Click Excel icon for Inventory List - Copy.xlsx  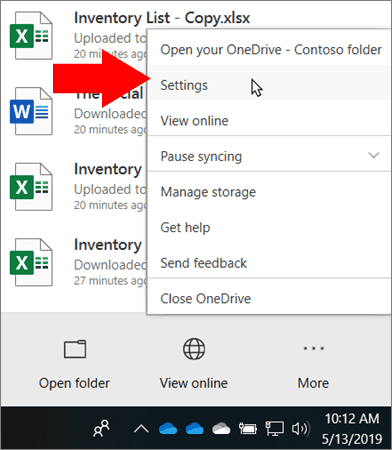coord(31,35)
